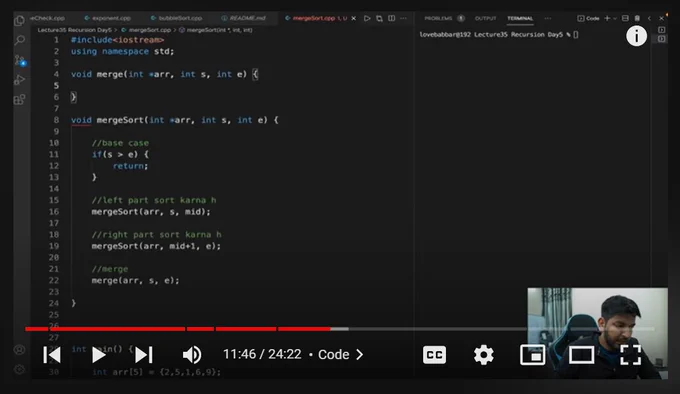Open video player settings gear
This screenshot has height=394, width=680.
pyautogui.click(x=484, y=355)
